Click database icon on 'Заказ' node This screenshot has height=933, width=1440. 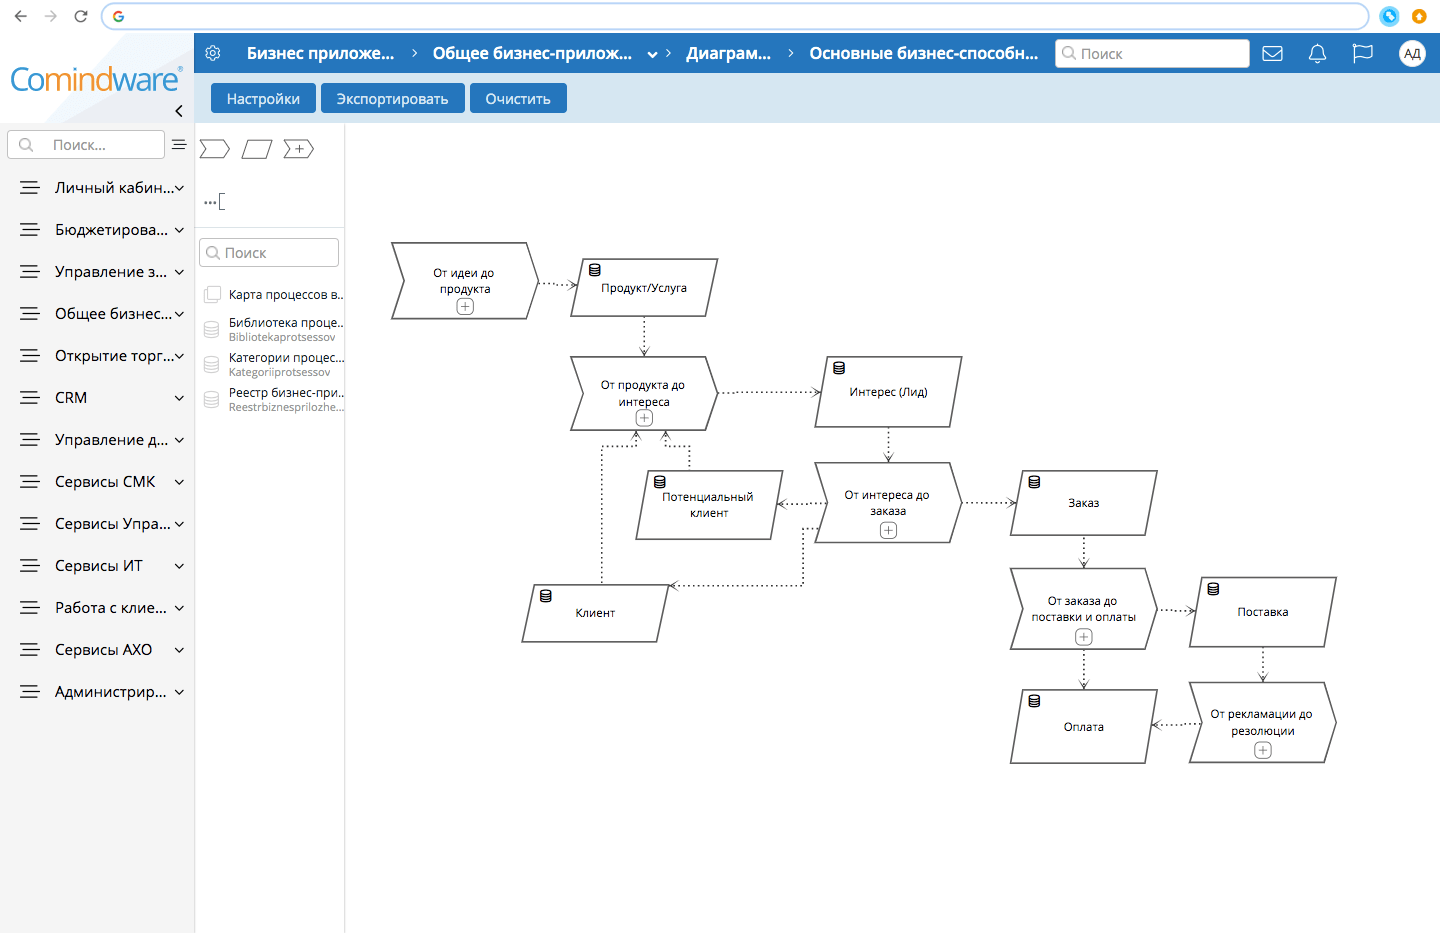(x=1034, y=482)
